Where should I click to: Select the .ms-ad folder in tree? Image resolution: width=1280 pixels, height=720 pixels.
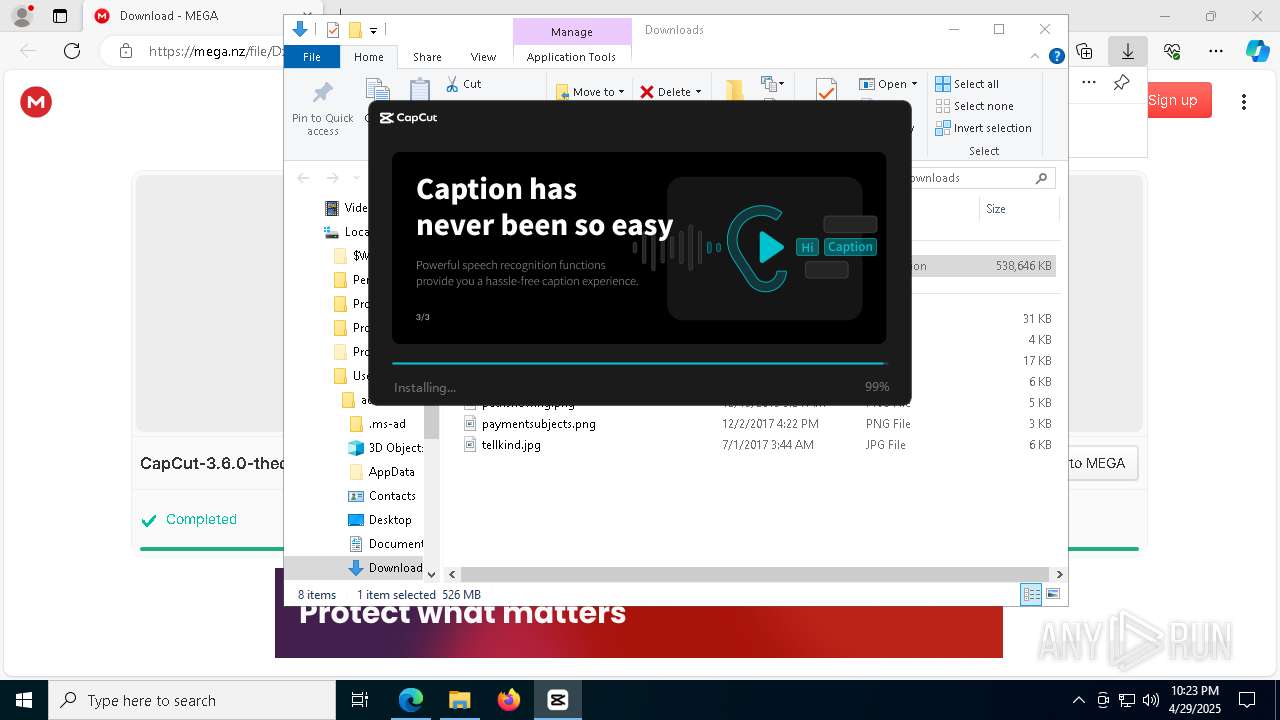point(387,424)
